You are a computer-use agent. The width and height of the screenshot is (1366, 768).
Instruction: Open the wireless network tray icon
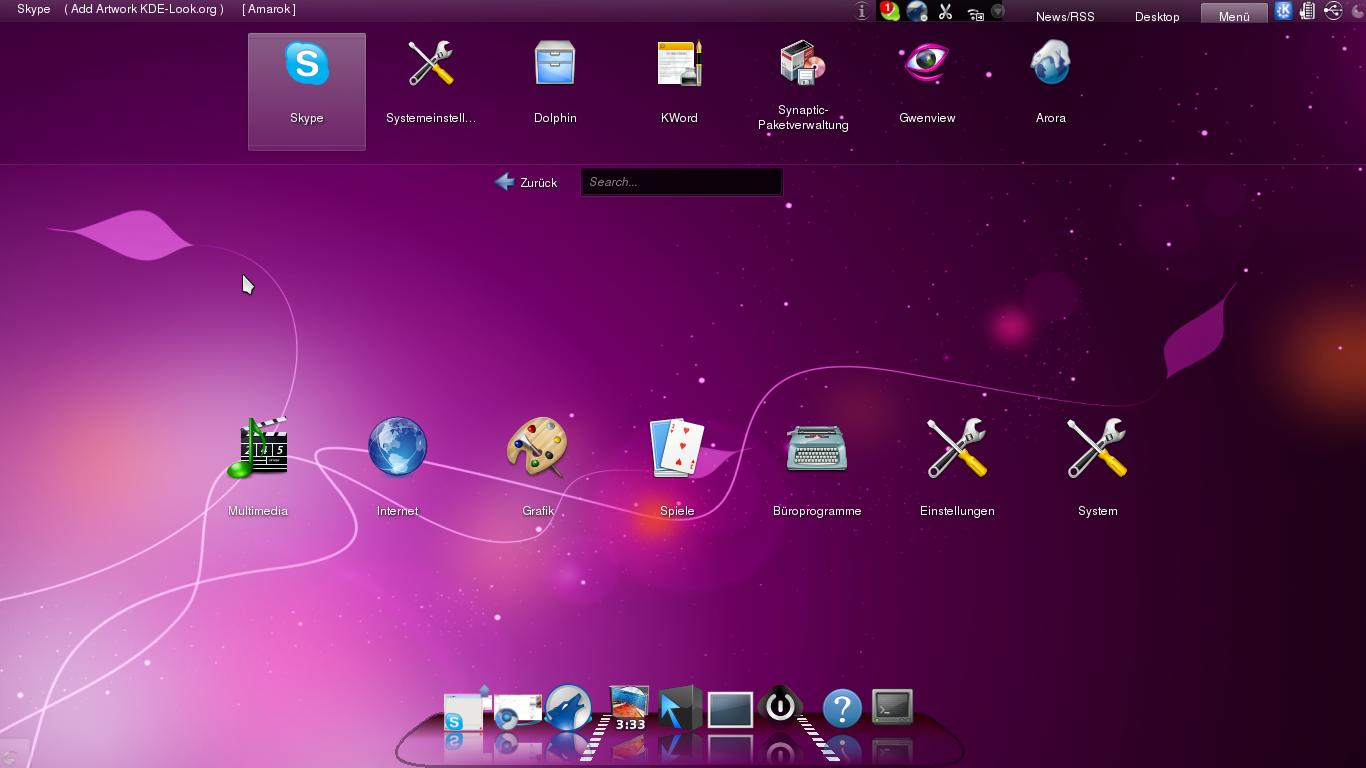coord(975,13)
